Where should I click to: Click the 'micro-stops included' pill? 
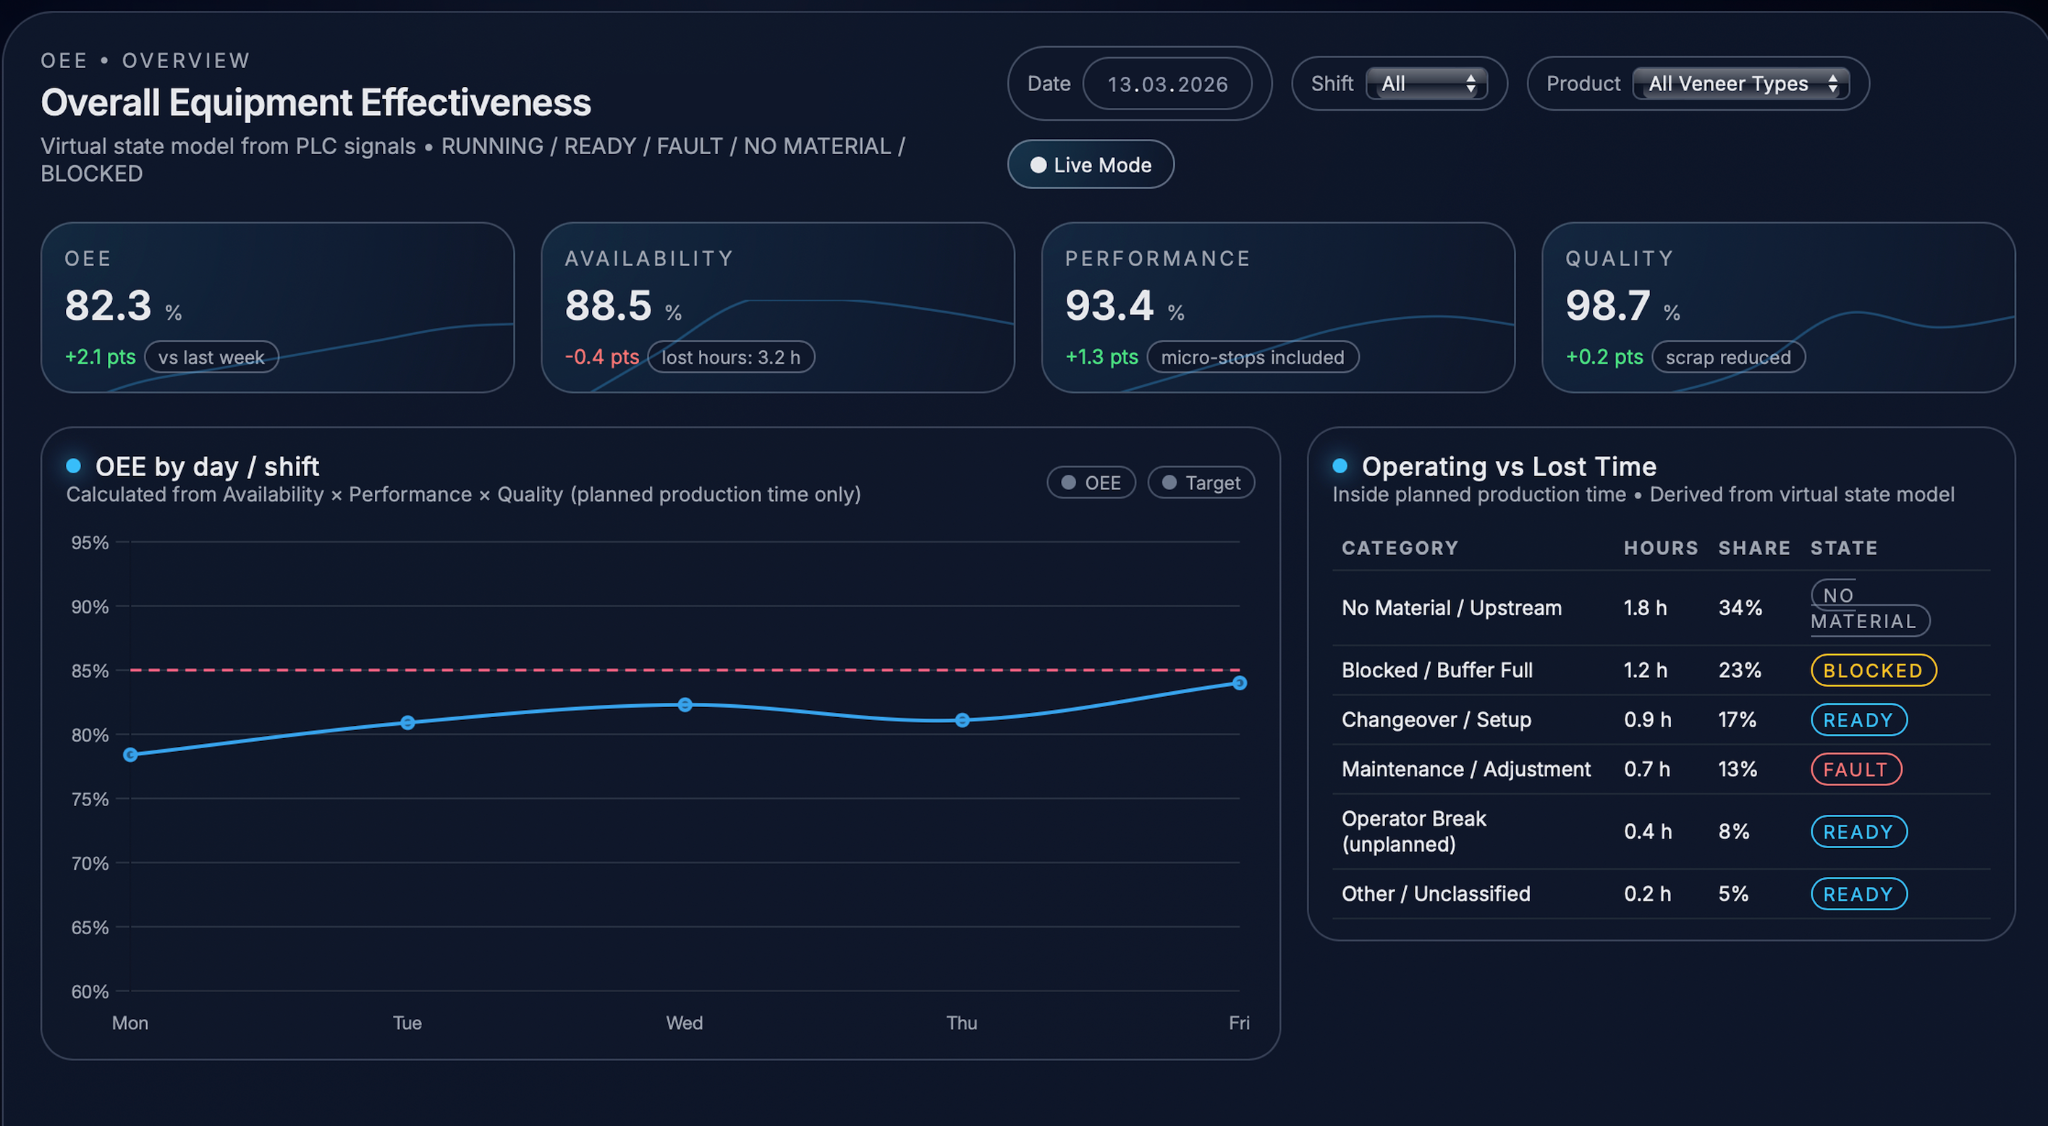[x=1252, y=358]
